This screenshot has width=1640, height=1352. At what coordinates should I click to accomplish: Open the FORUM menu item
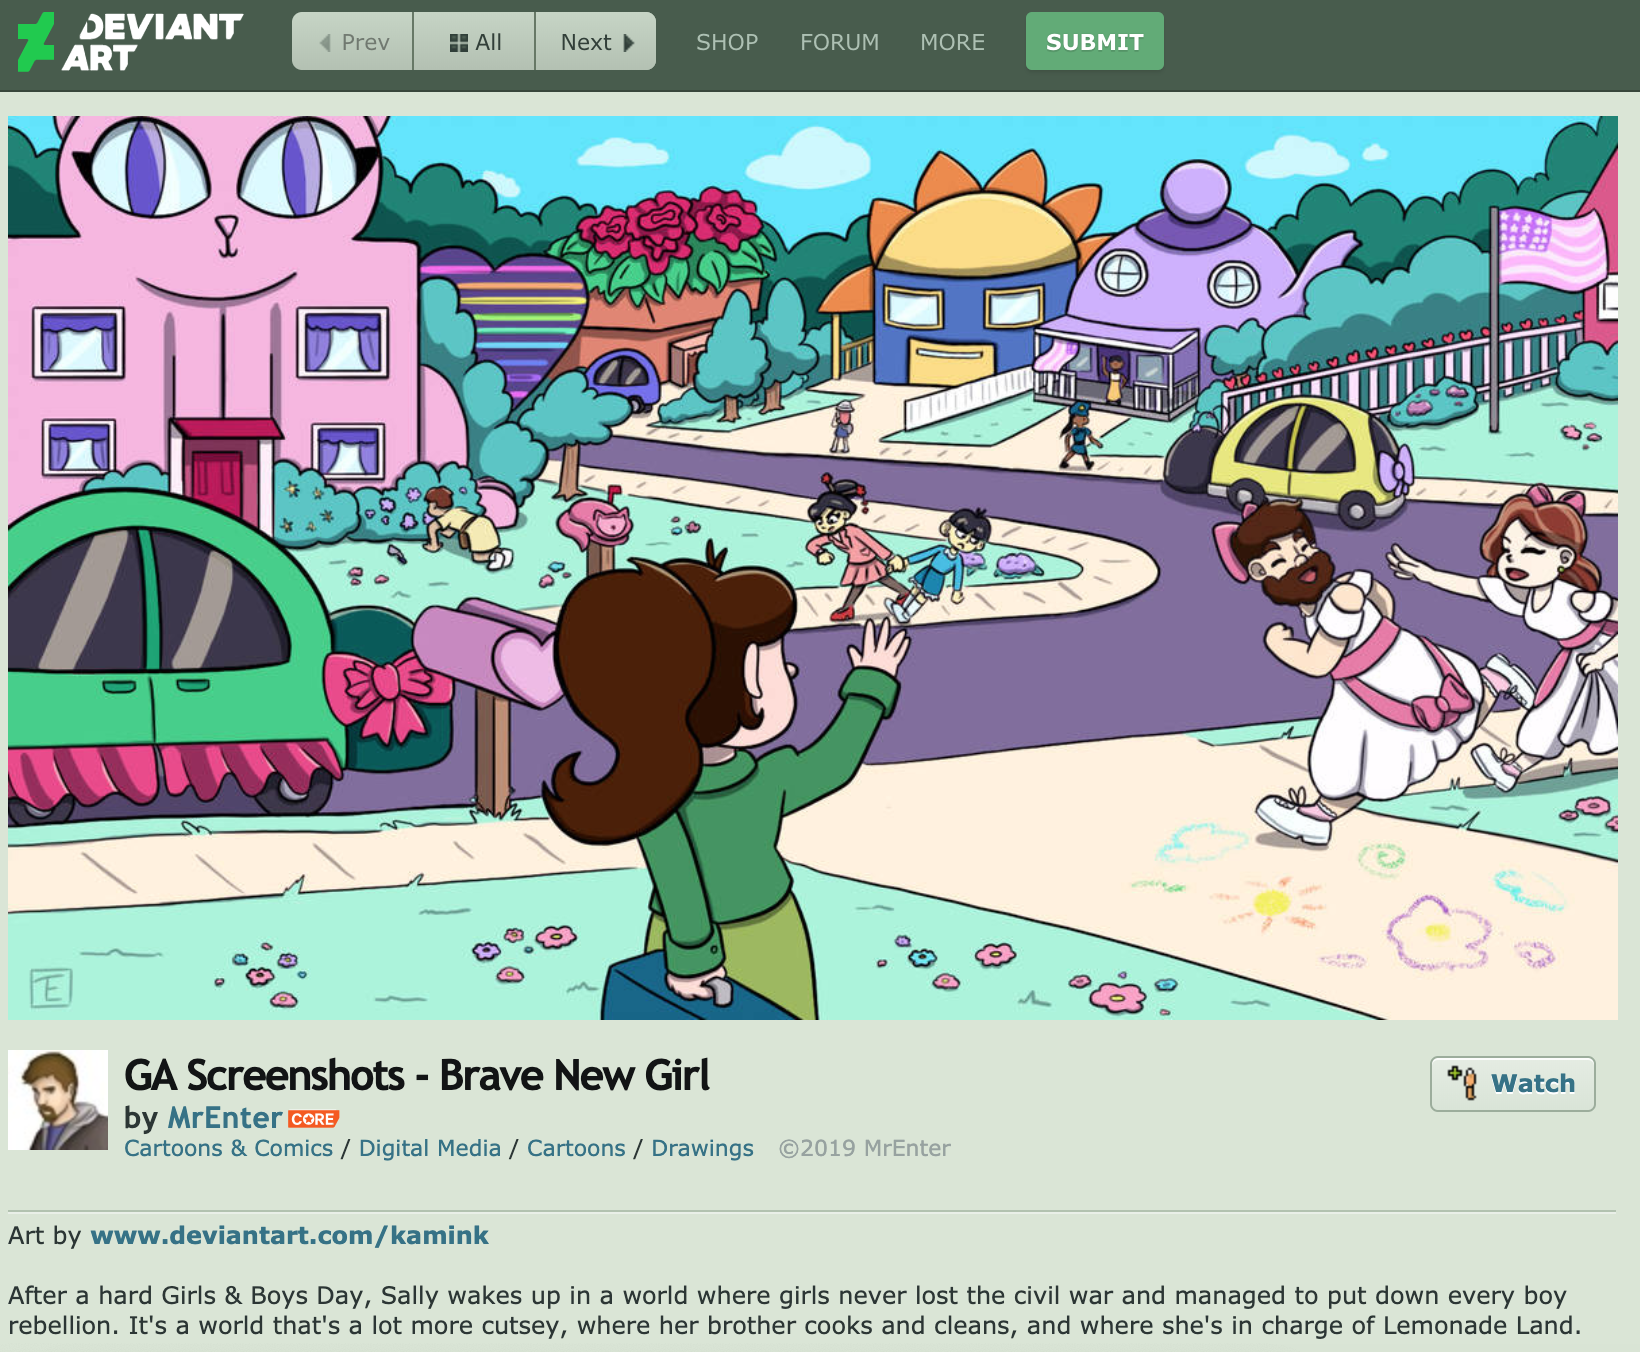(840, 42)
